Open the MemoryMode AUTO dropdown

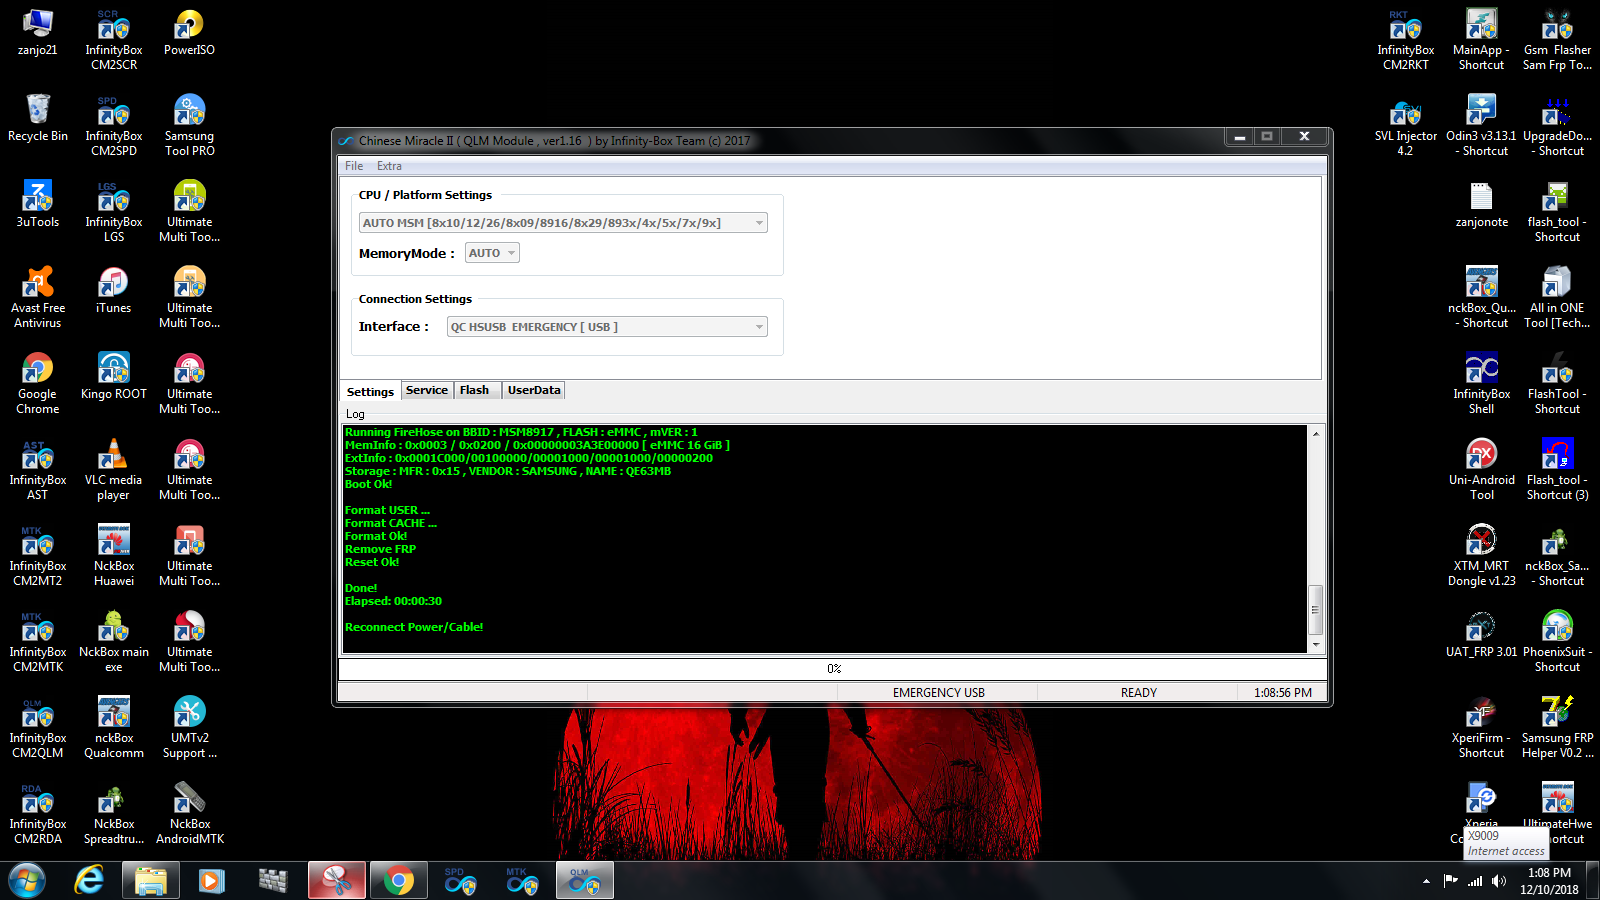click(x=492, y=253)
